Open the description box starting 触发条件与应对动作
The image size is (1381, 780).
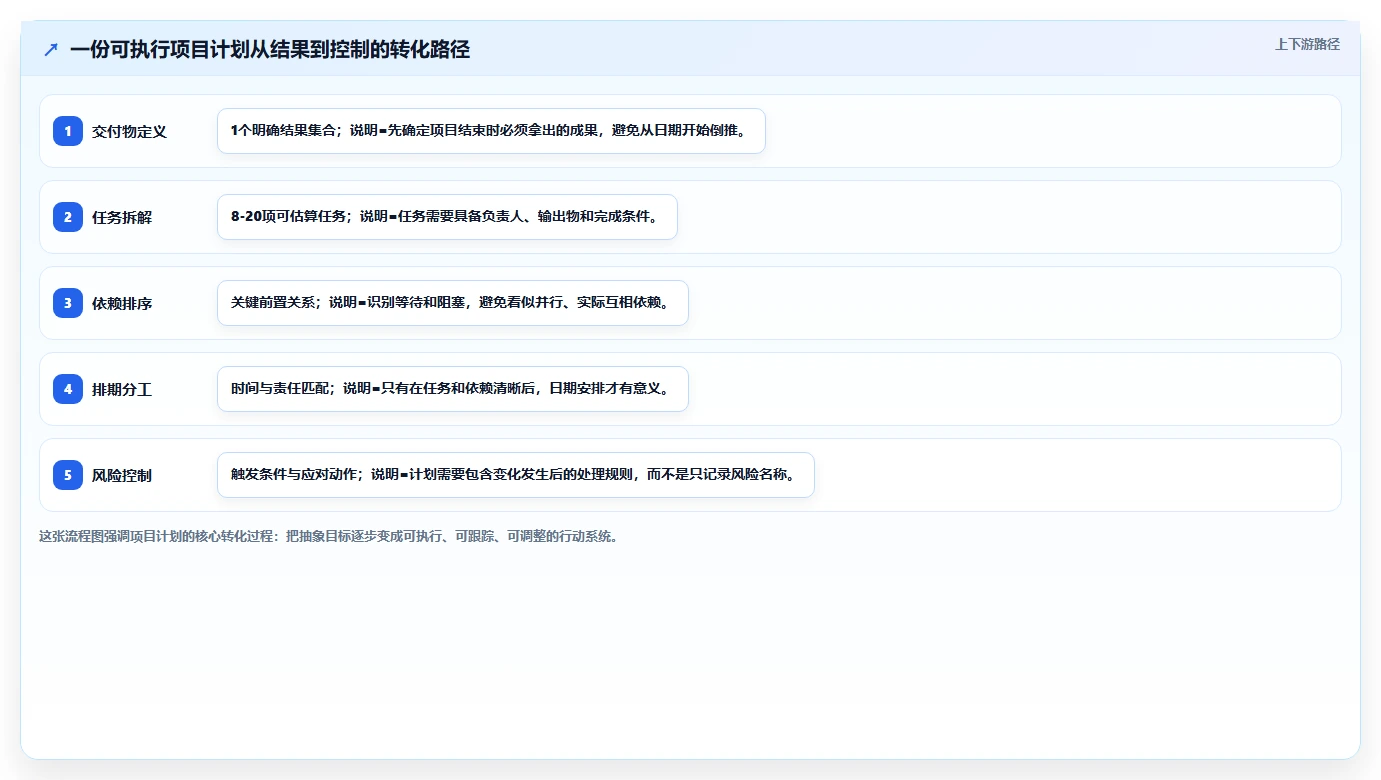pyautogui.click(x=516, y=475)
